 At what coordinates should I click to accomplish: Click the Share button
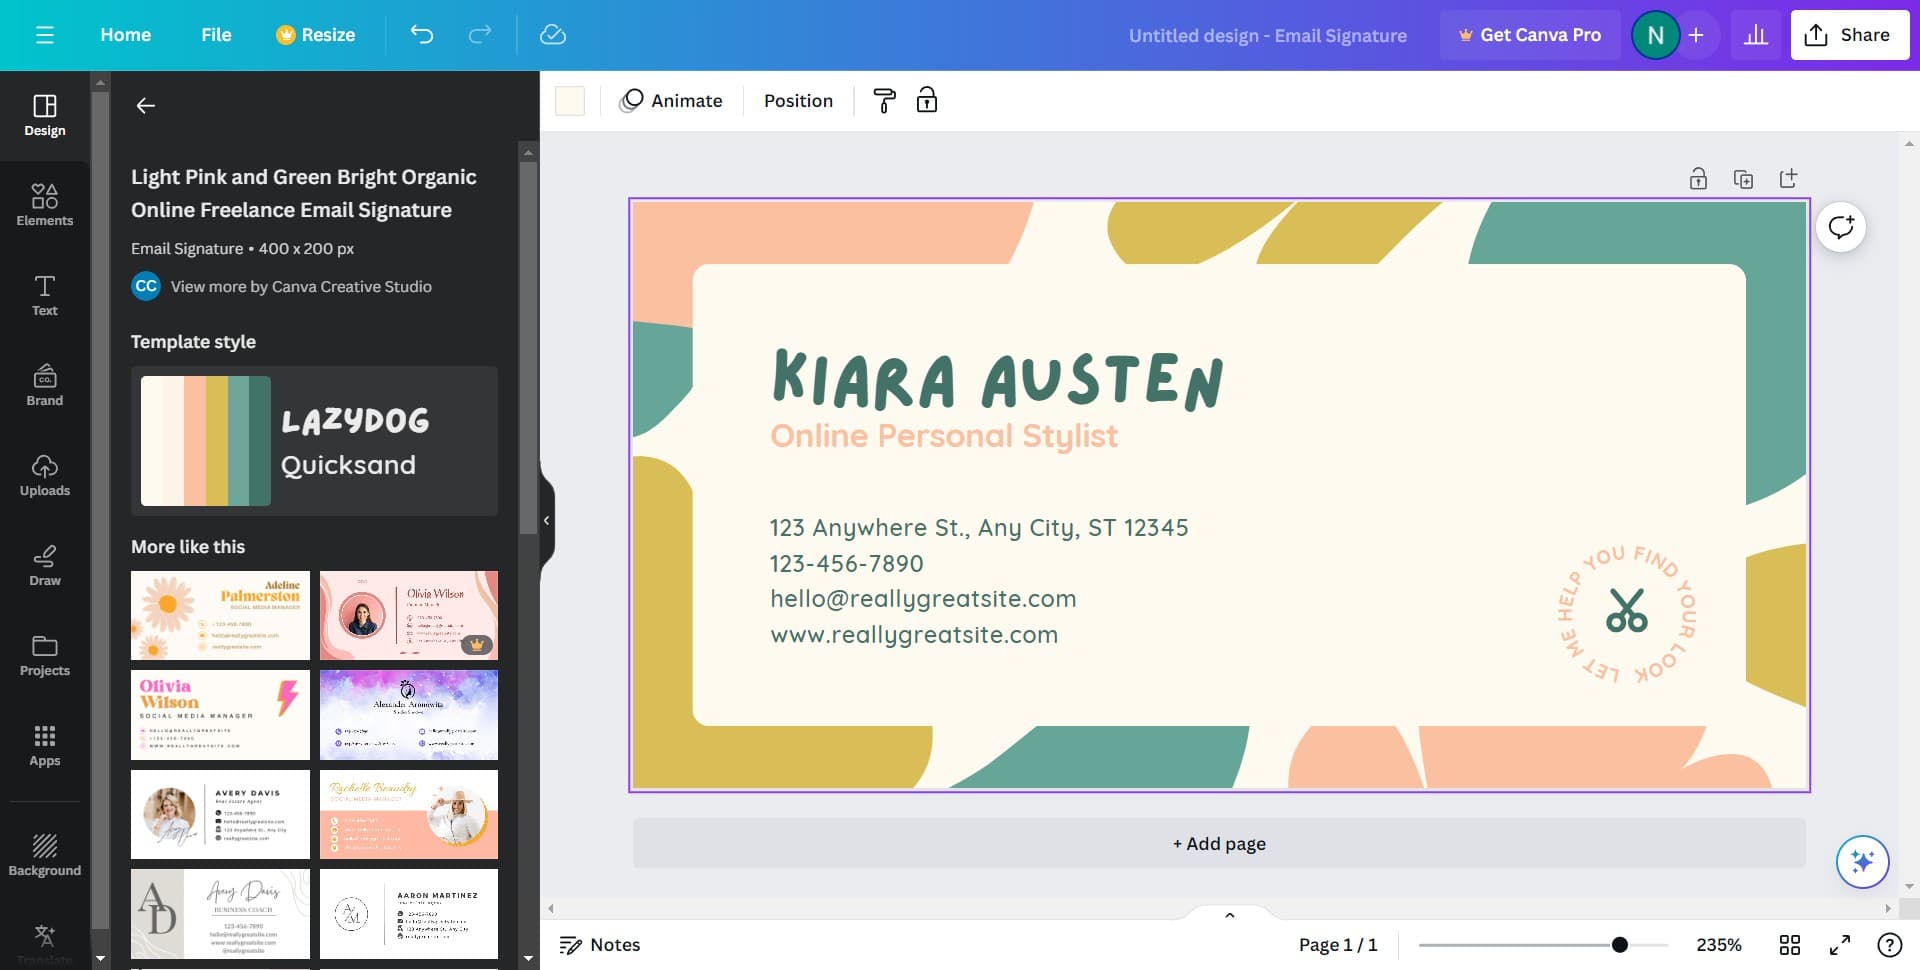point(1849,35)
